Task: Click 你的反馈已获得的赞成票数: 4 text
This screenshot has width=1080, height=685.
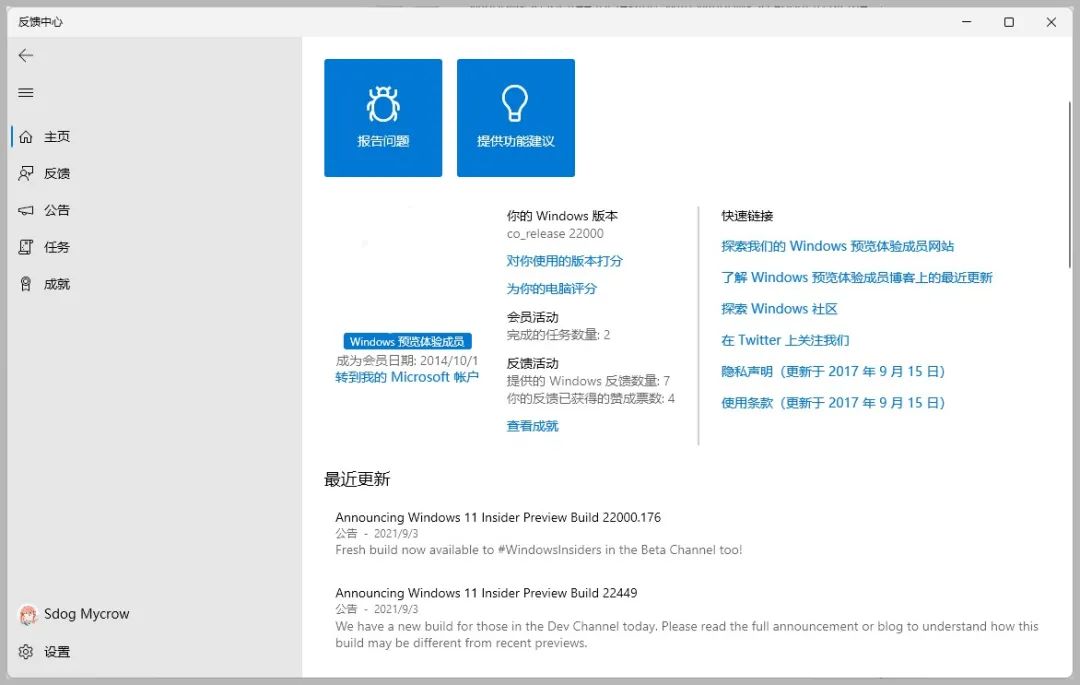Action: point(590,399)
